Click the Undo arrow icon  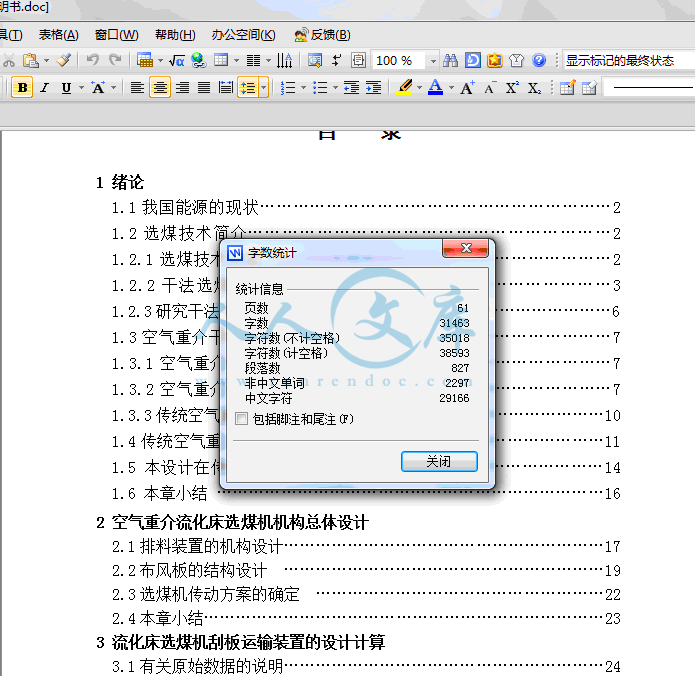point(92,60)
